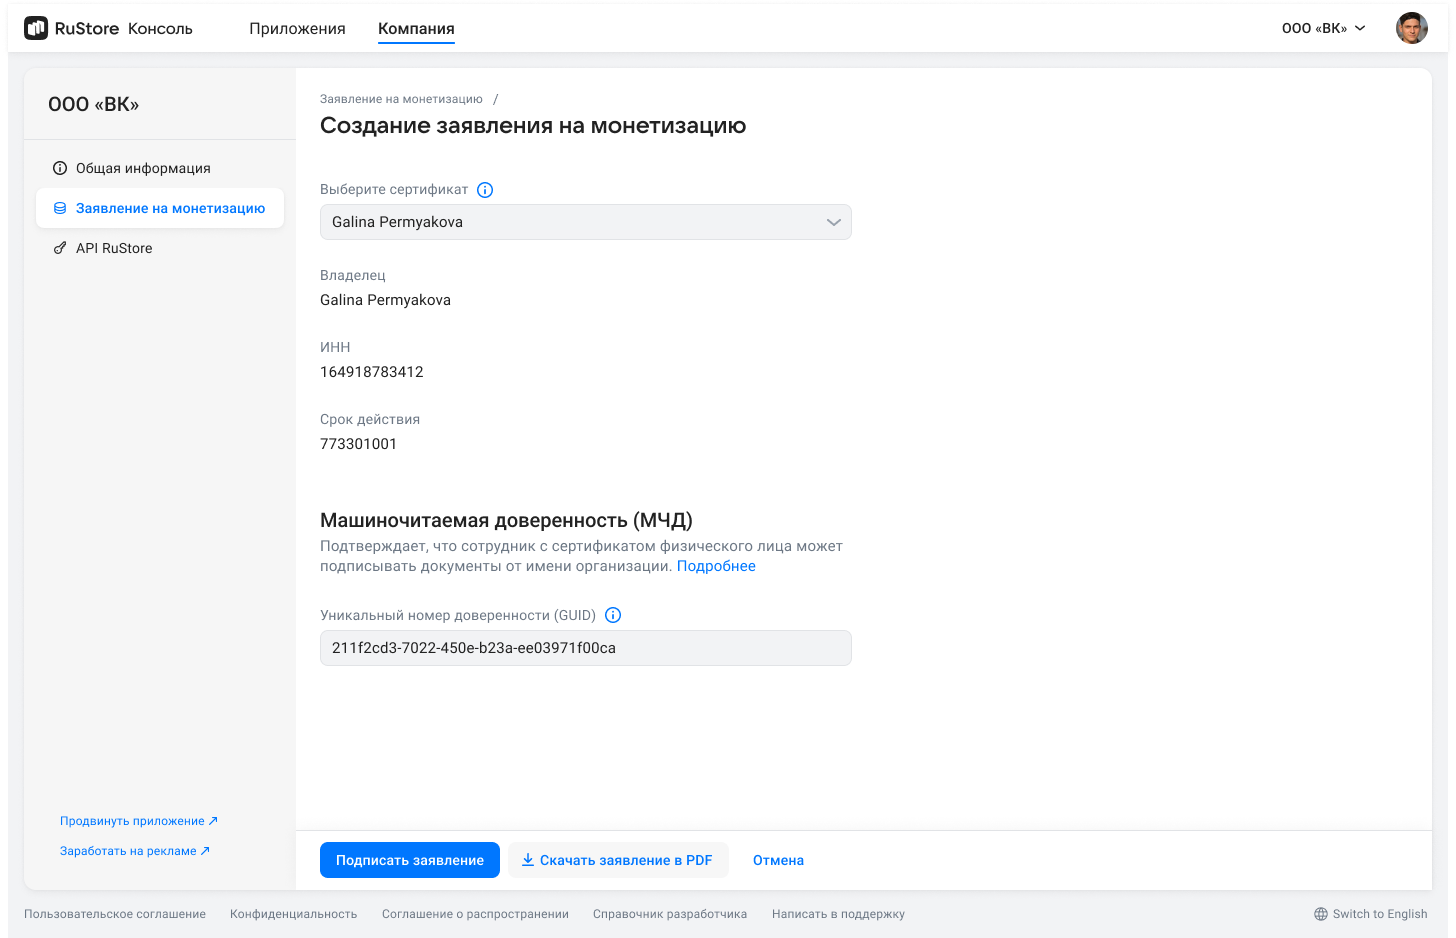Click info icon beside GUID label
The height and width of the screenshot is (938, 1456).
pyautogui.click(x=613, y=616)
